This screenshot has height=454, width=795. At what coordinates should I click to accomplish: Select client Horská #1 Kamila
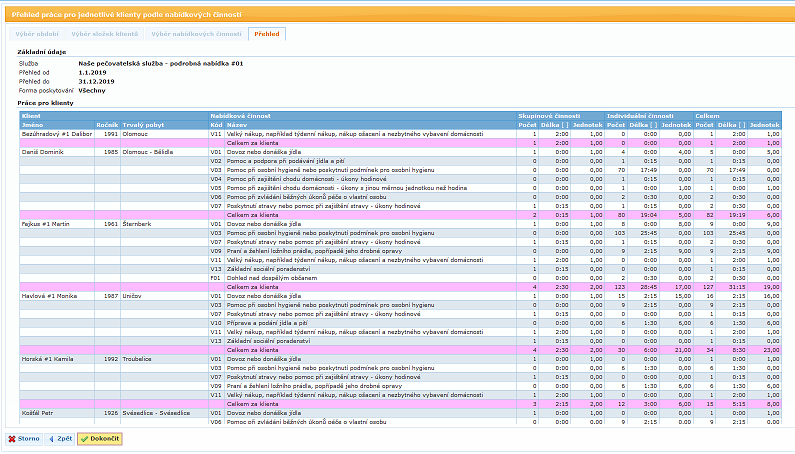click(47, 359)
